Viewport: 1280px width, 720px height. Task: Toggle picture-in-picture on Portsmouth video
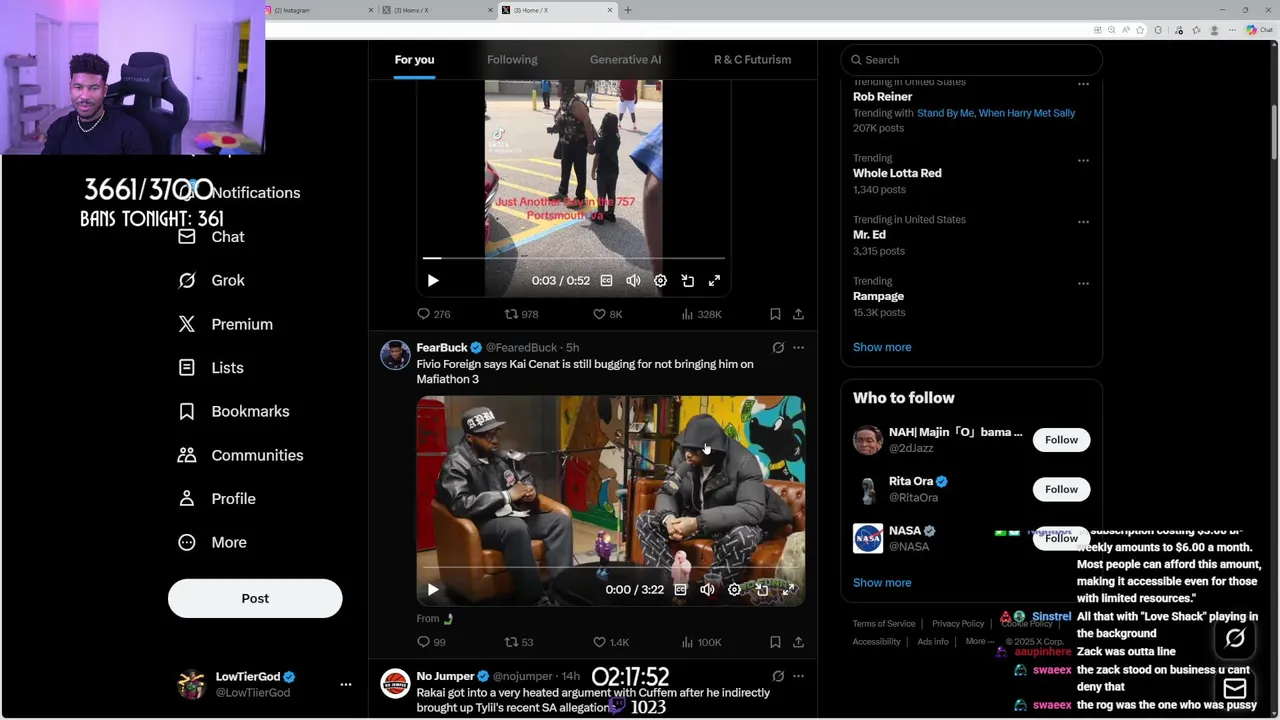click(687, 281)
